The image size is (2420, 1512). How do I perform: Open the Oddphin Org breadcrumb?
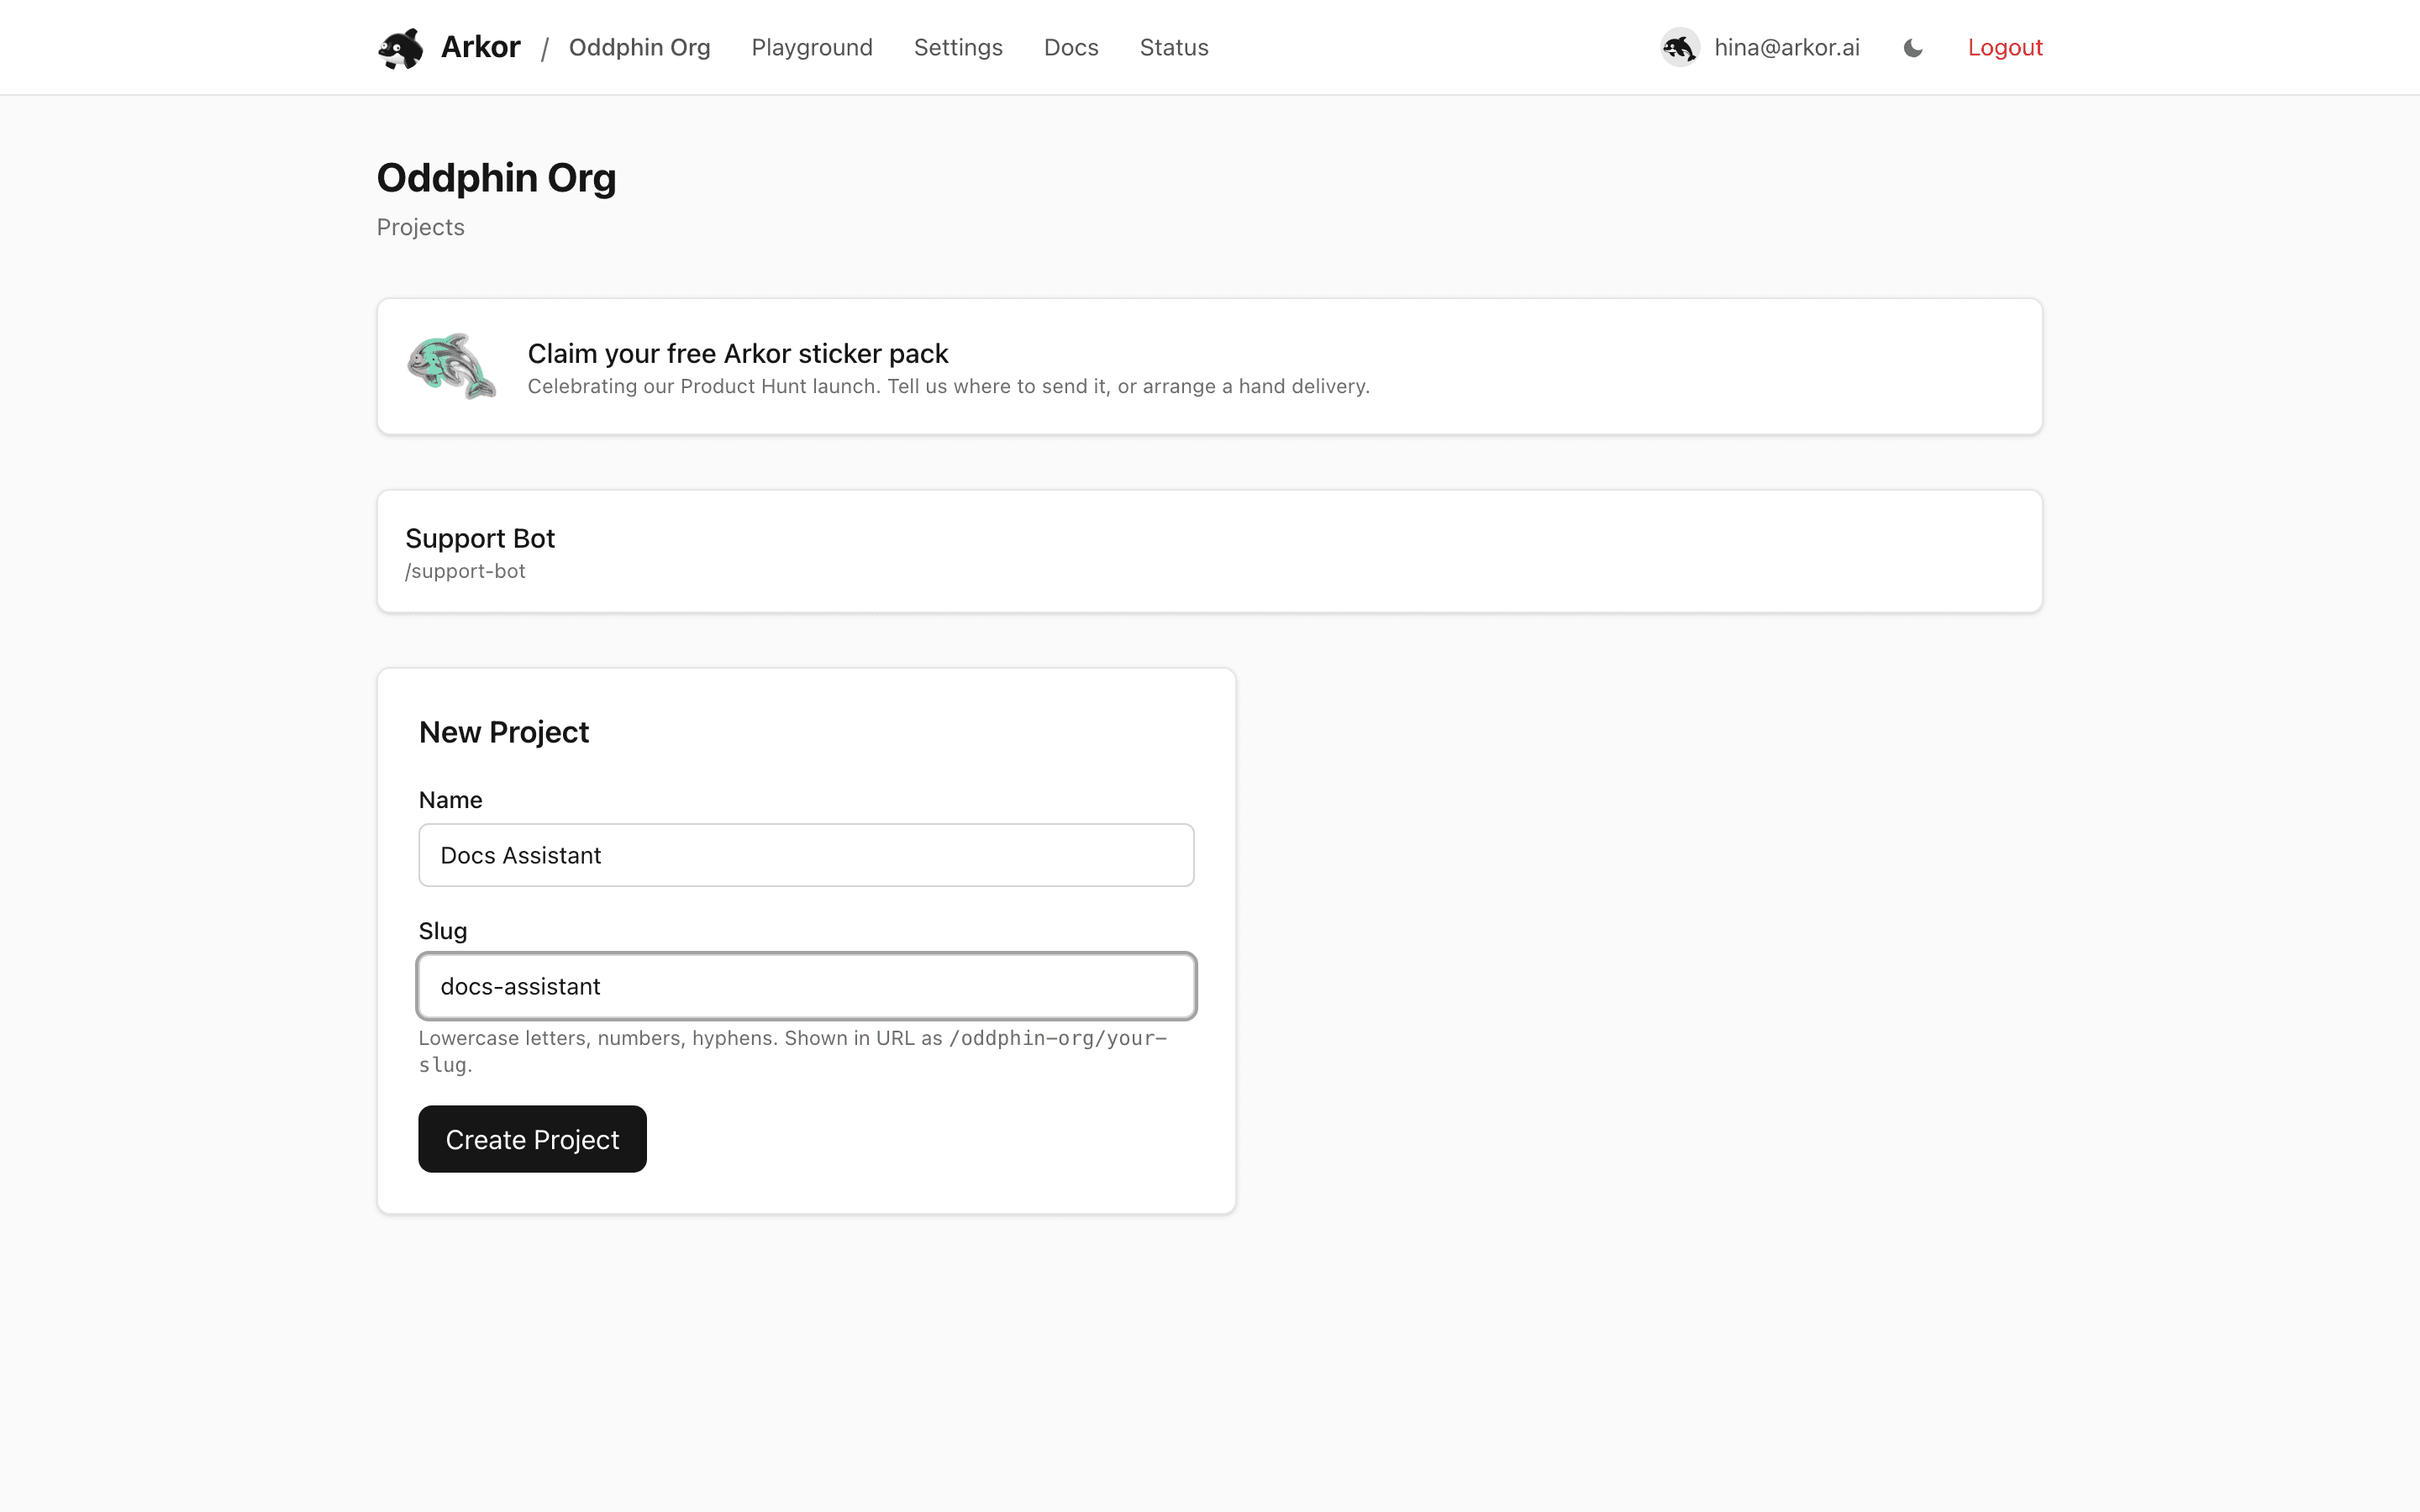639,47
